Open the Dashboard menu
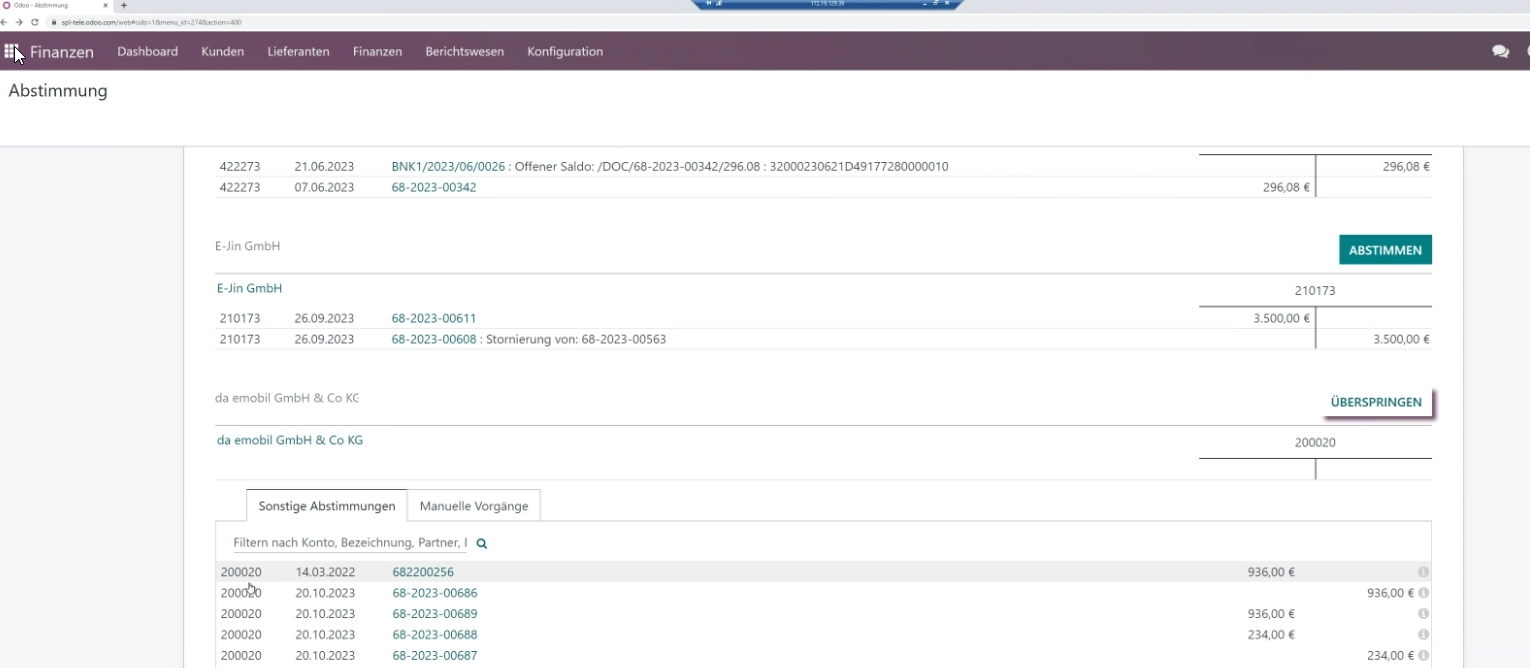 pyautogui.click(x=147, y=52)
